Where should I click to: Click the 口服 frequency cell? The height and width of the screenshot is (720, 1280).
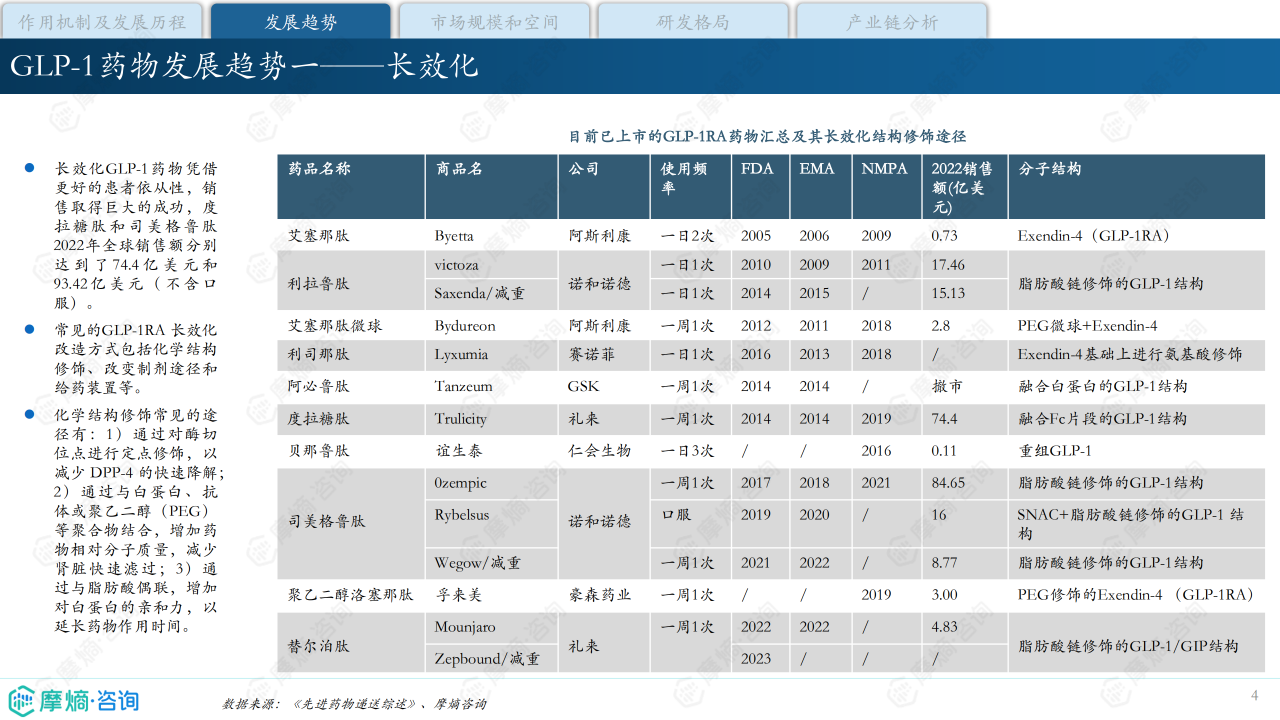(691, 523)
